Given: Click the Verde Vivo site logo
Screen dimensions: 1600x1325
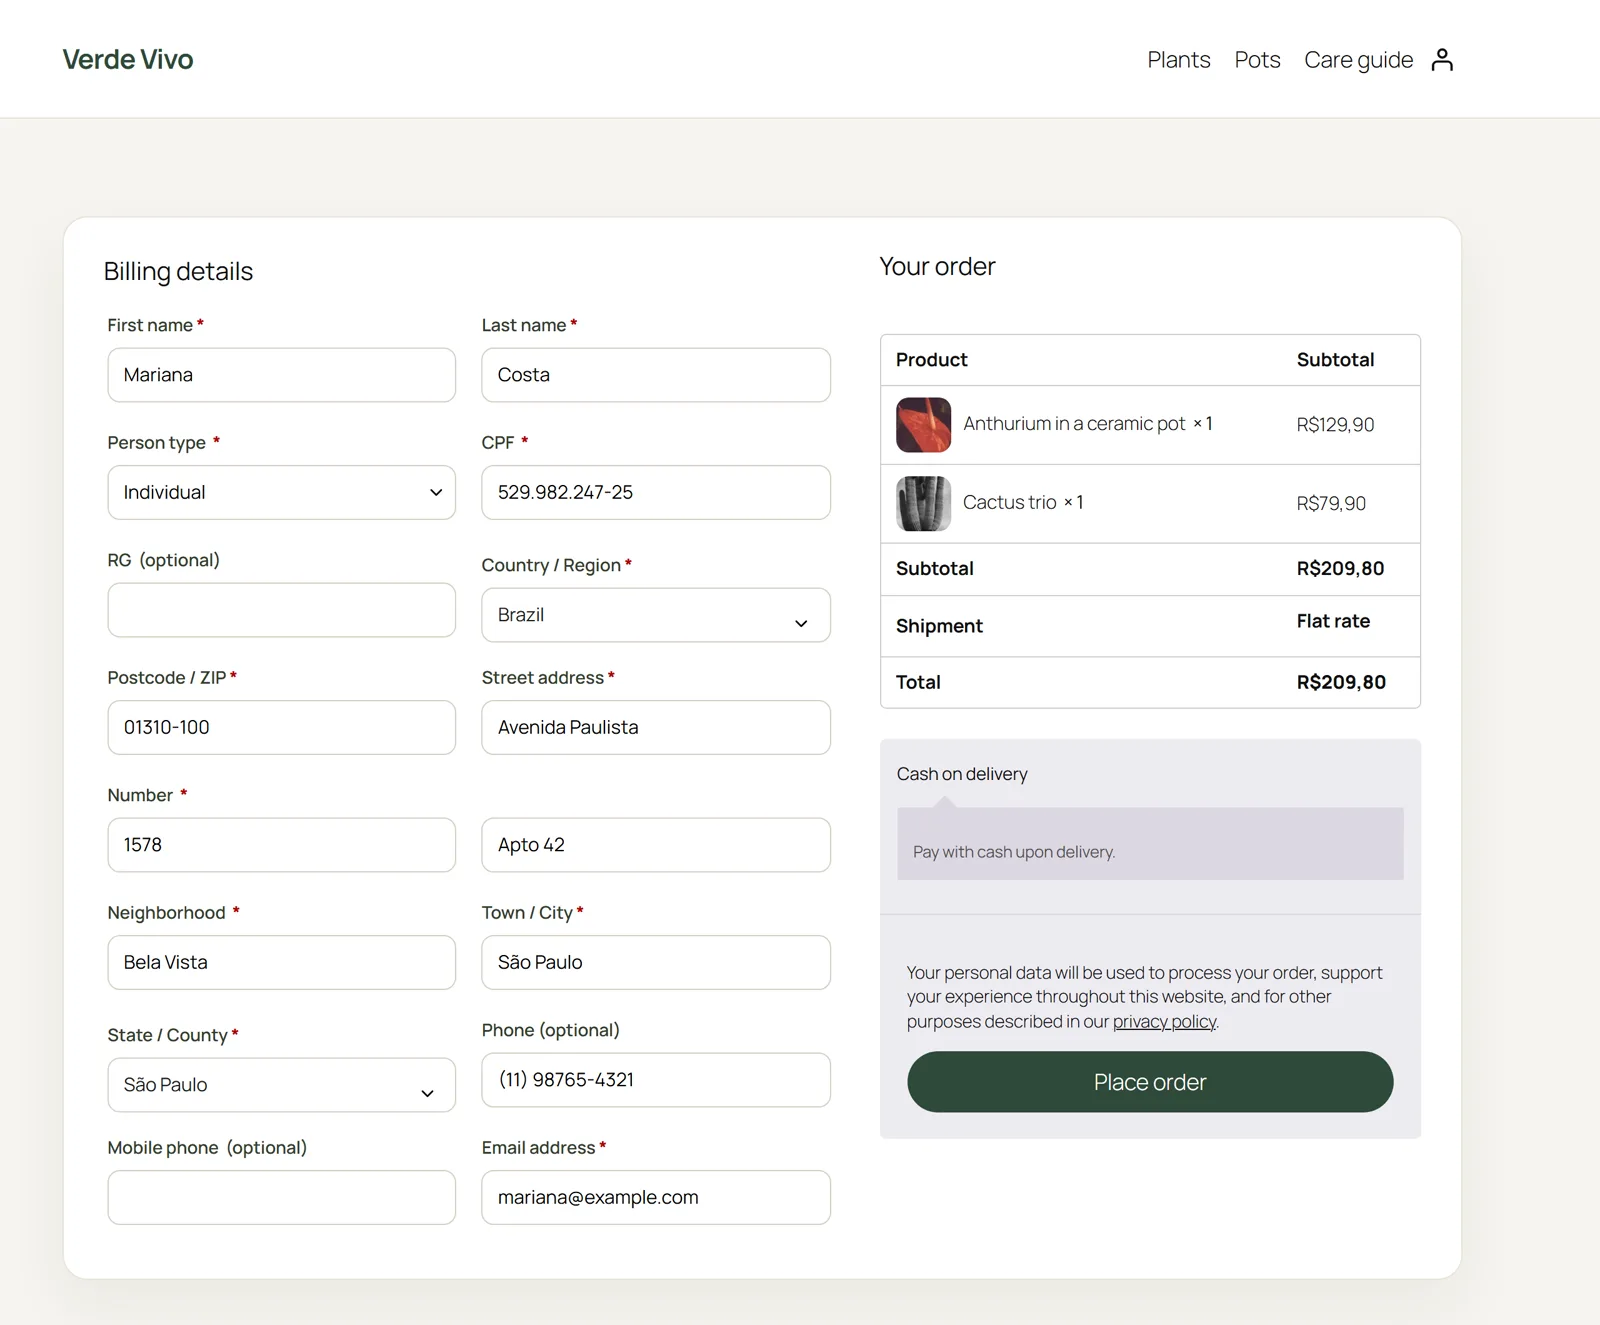Looking at the screenshot, I should [128, 59].
